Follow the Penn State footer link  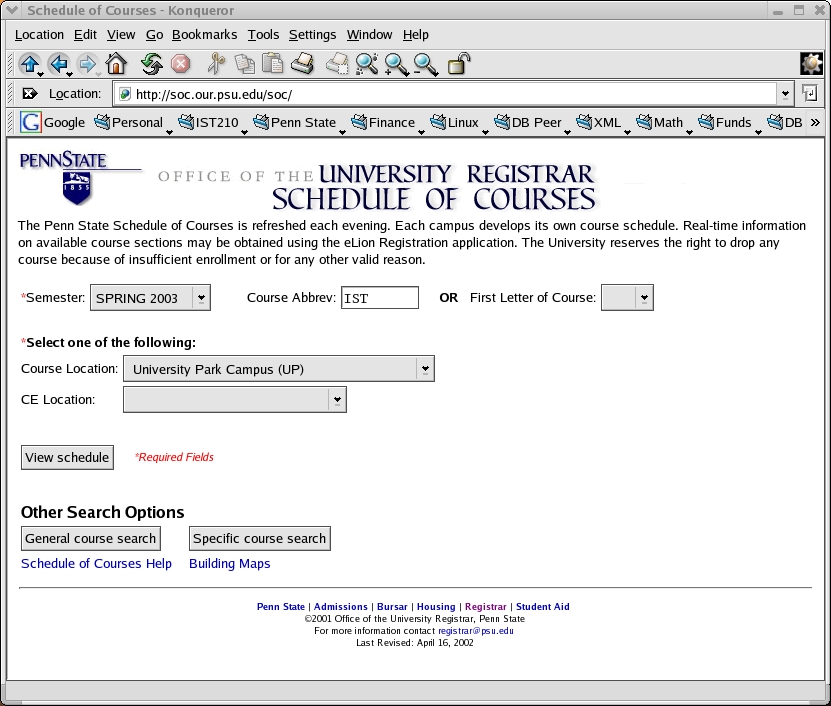click(x=281, y=606)
